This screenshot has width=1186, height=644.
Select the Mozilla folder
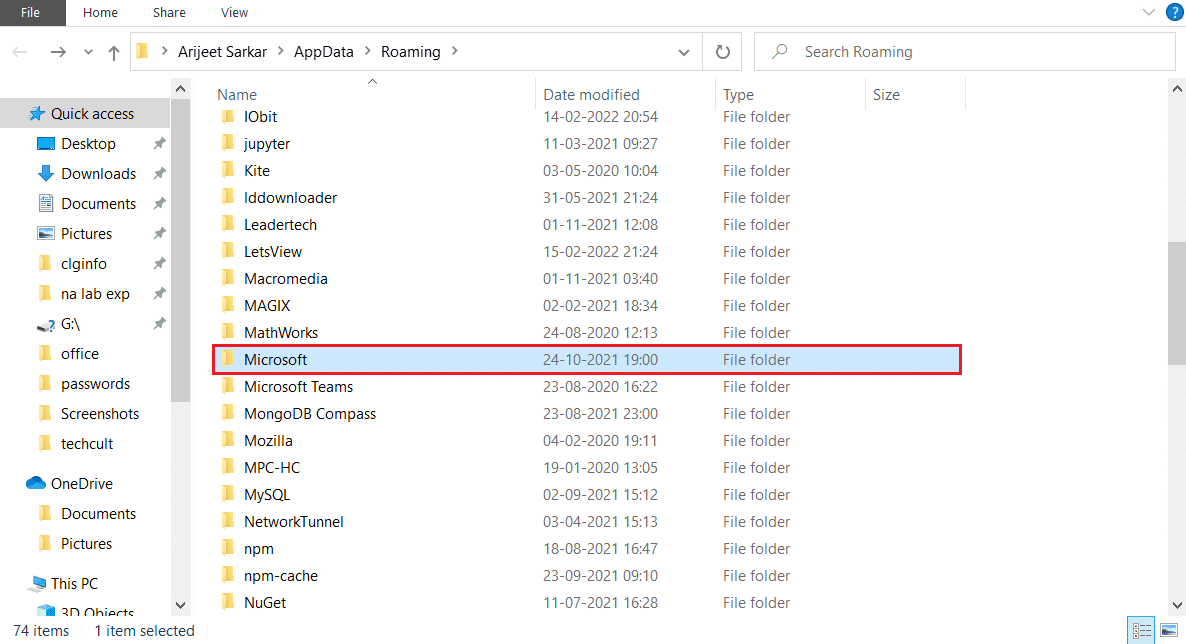[x=268, y=440]
